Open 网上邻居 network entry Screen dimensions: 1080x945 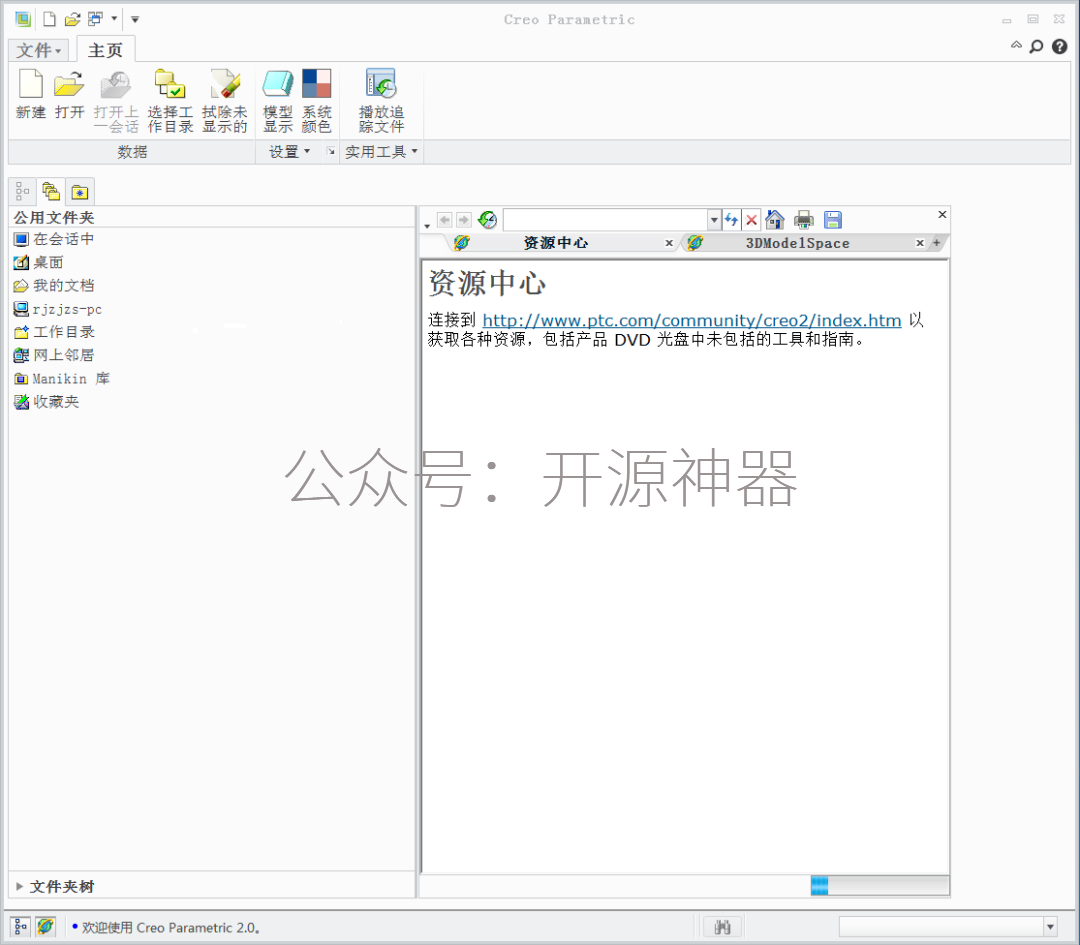(x=54, y=355)
